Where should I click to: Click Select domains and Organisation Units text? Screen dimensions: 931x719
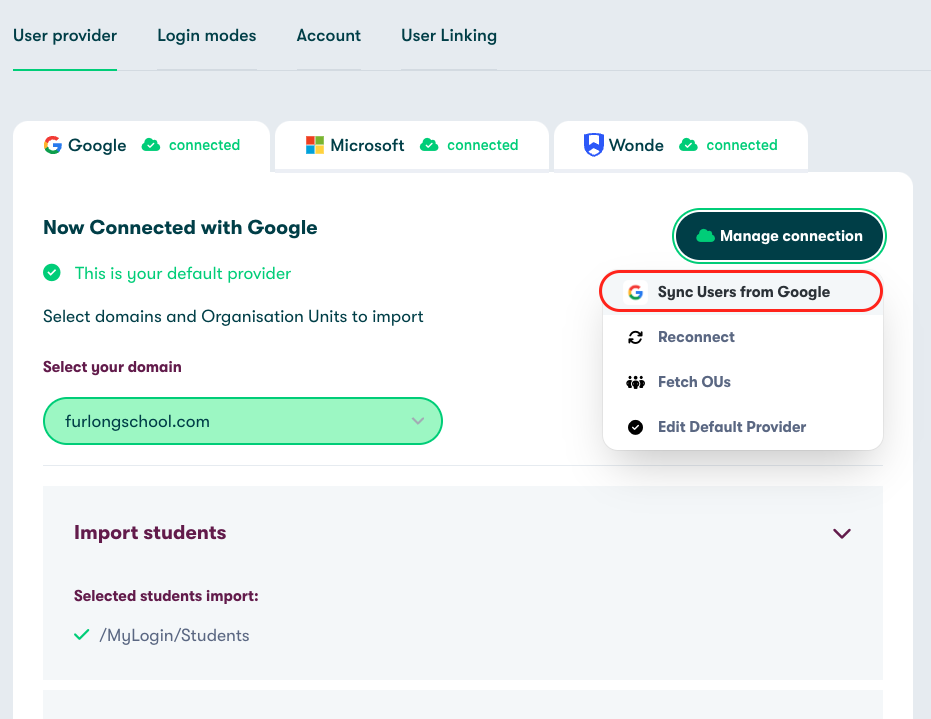click(x=233, y=316)
